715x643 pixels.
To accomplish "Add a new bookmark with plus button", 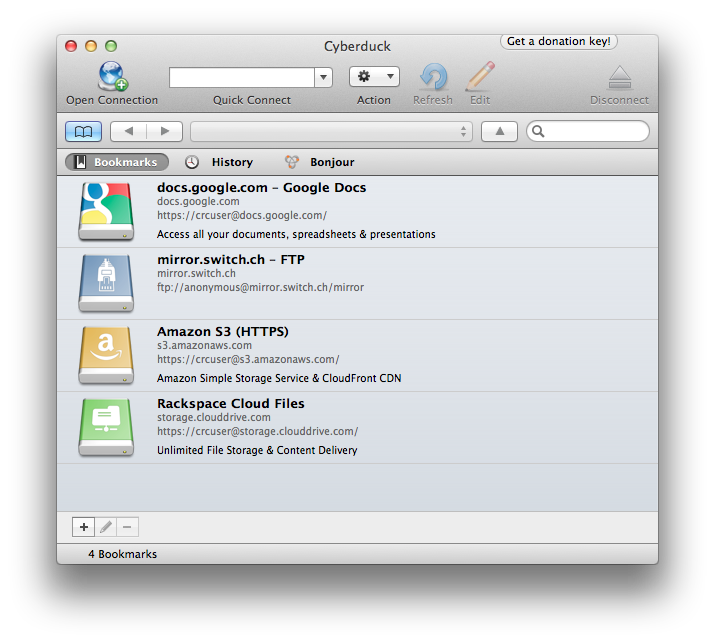I will coord(83,527).
